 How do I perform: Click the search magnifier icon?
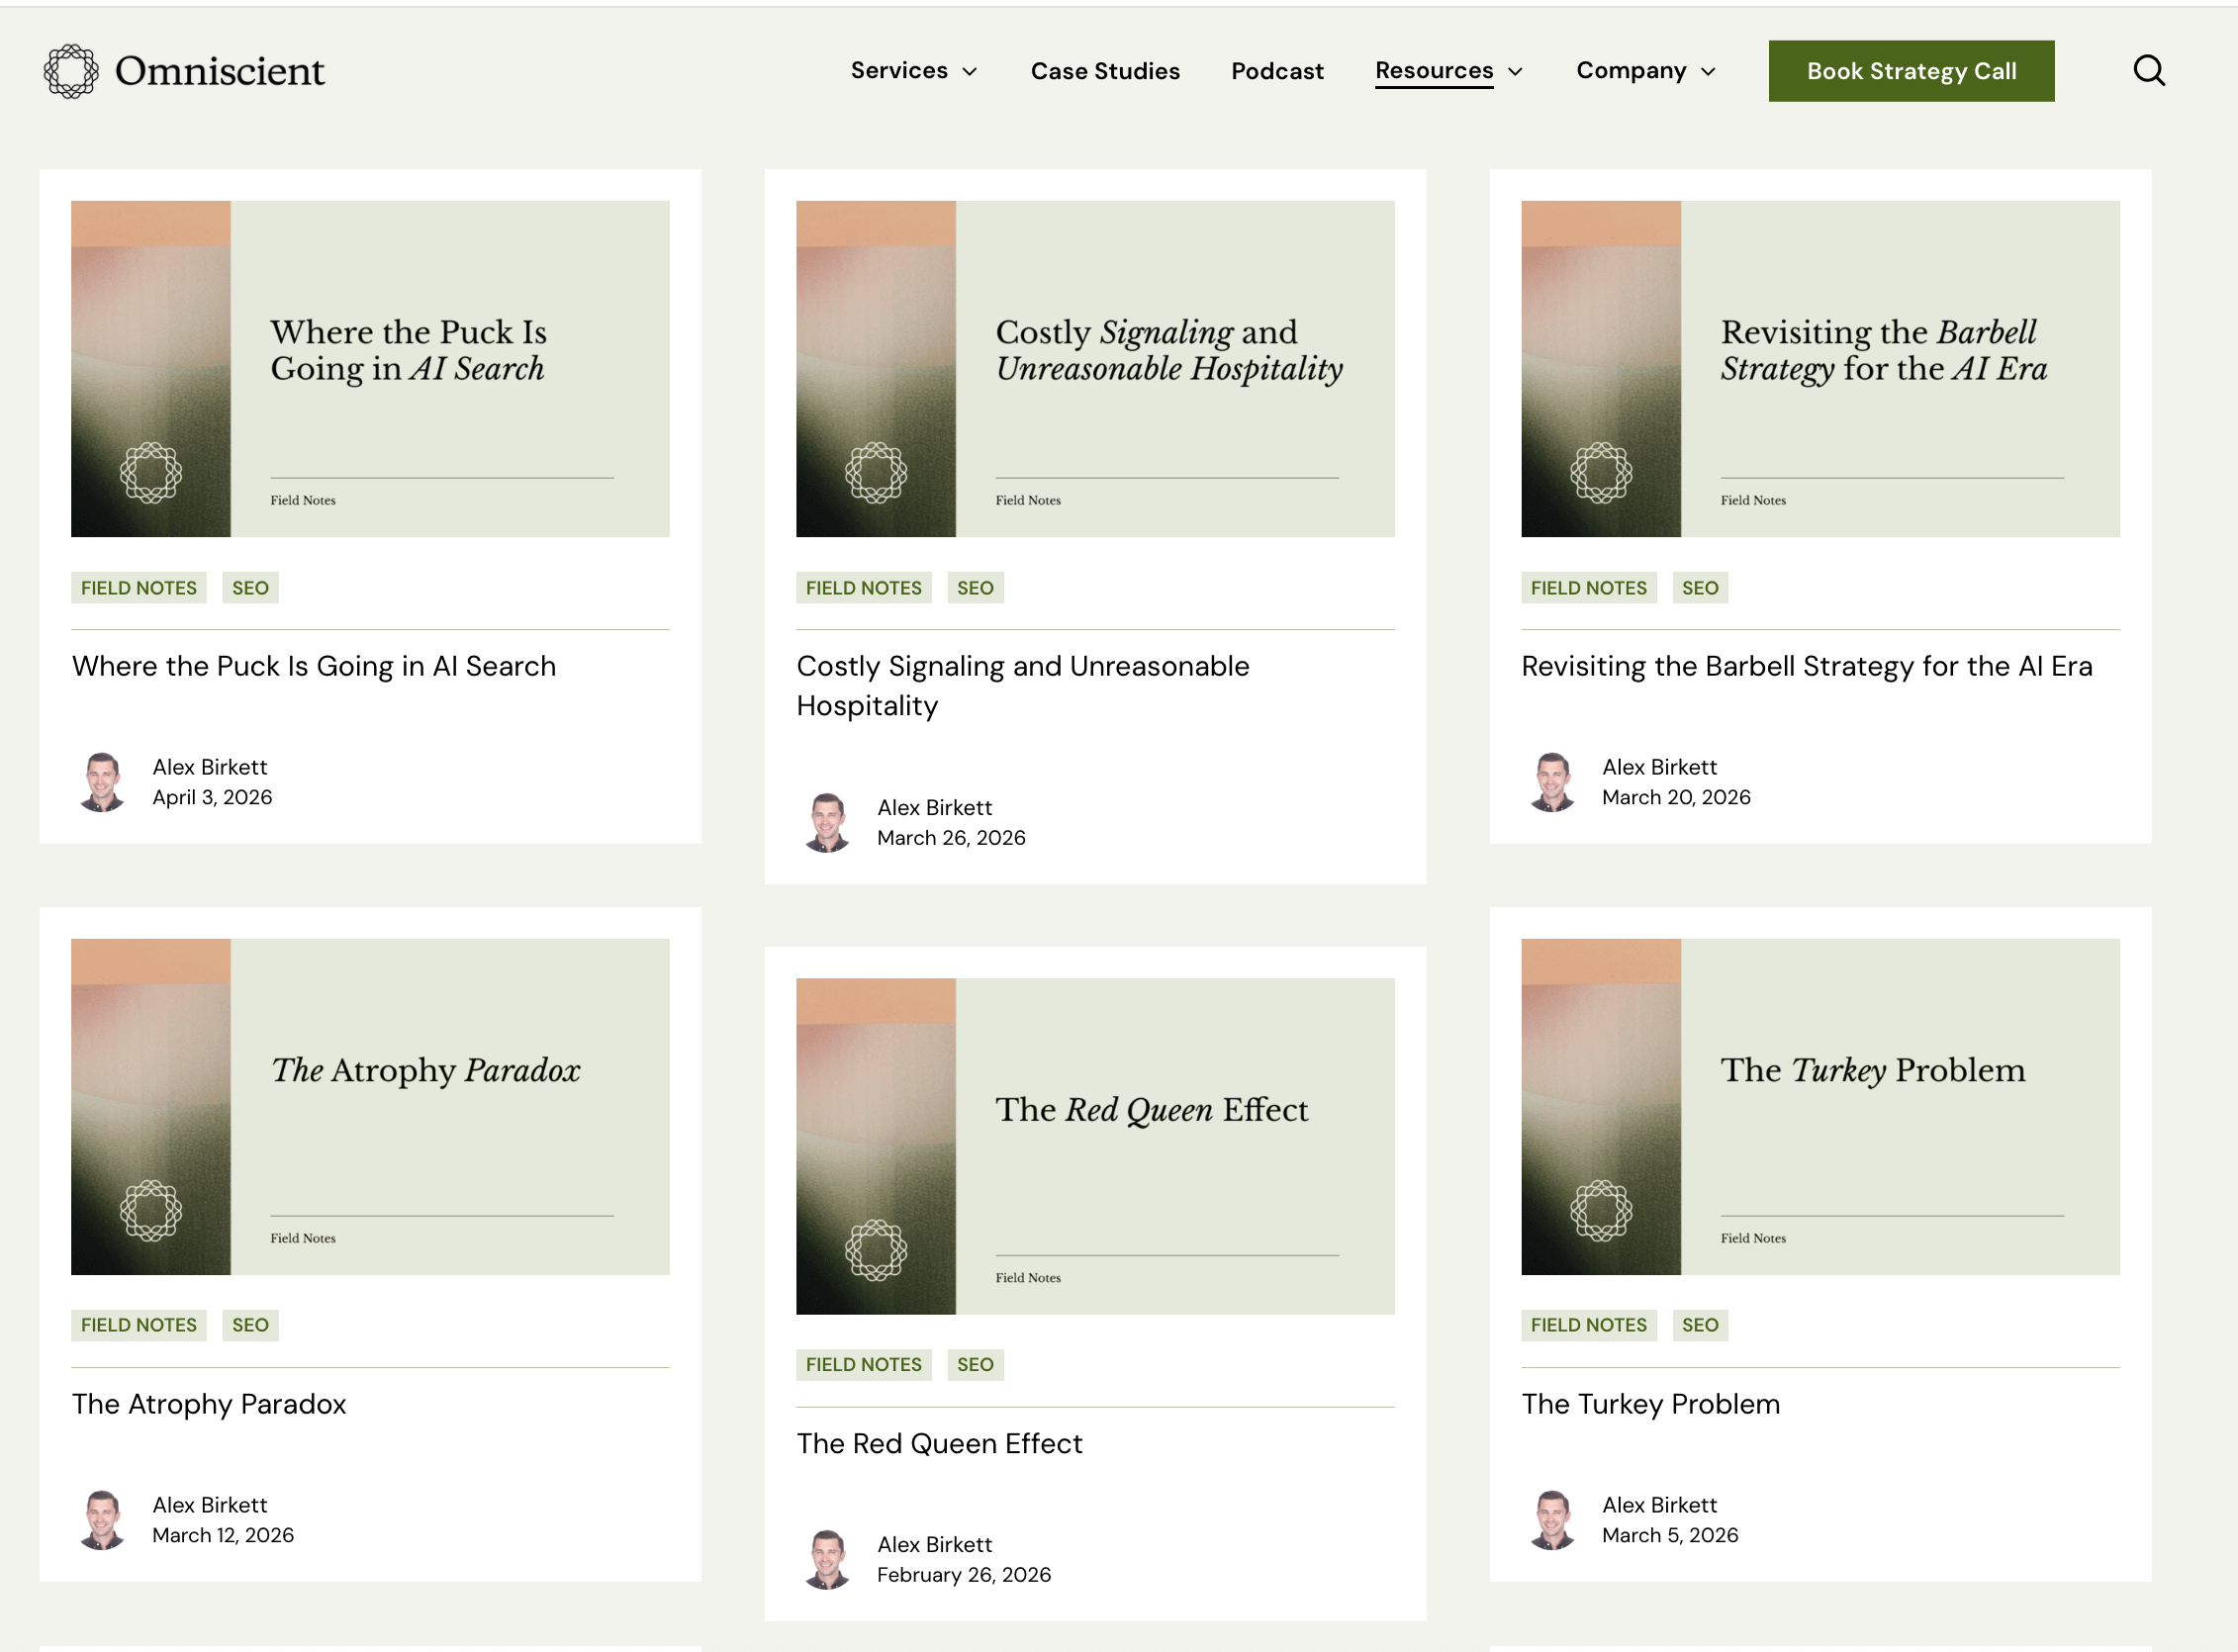point(2148,71)
